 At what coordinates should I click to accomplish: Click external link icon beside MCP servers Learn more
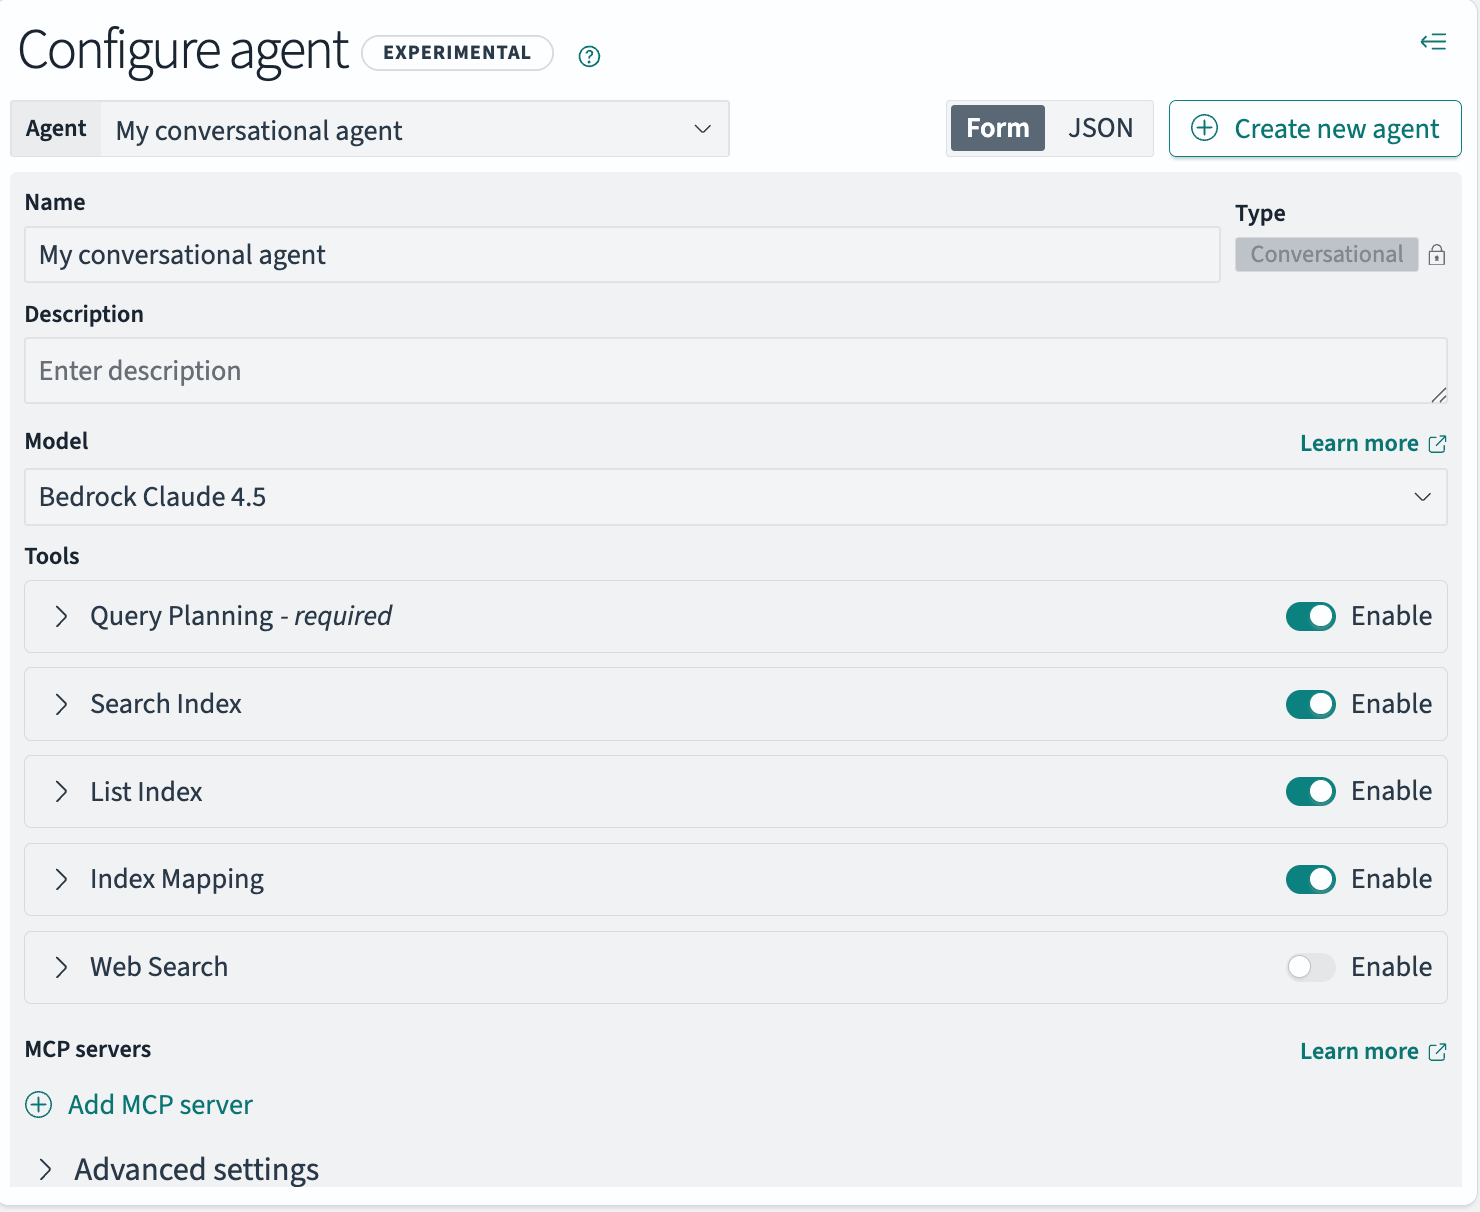[x=1437, y=1051]
